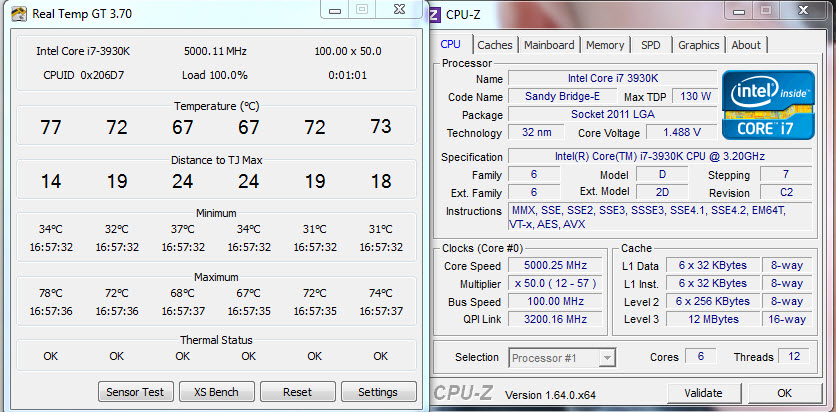Image resolution: width=836 pixels, height=412 pixels.
Task: Minimize the Real Temp GT window
Action: pyautogui.click(x=335, y=10)
